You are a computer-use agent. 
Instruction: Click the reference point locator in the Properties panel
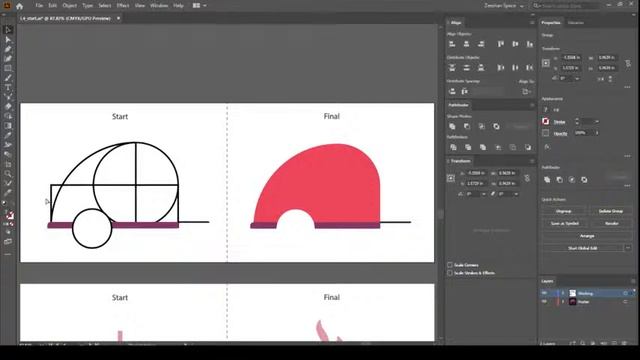click(546, 63)
